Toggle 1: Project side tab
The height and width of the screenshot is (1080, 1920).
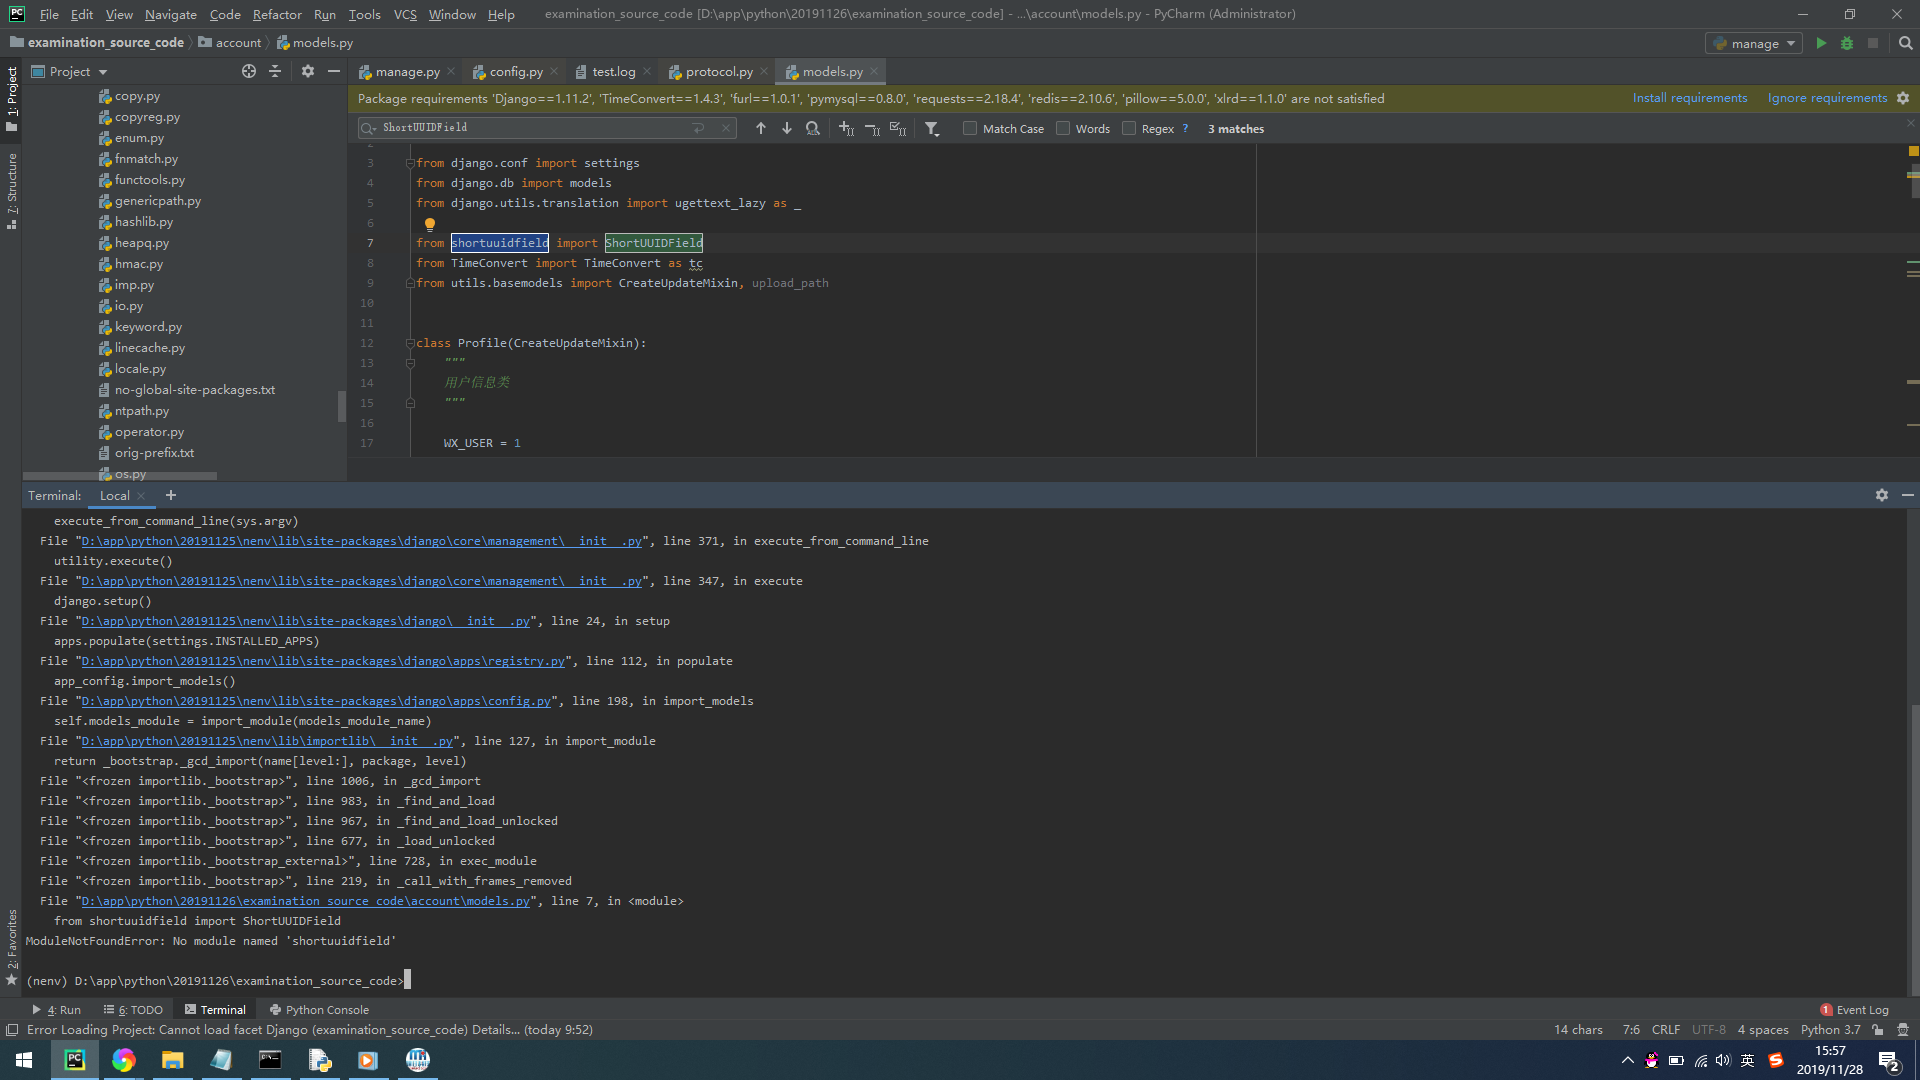tap(12, 98)
